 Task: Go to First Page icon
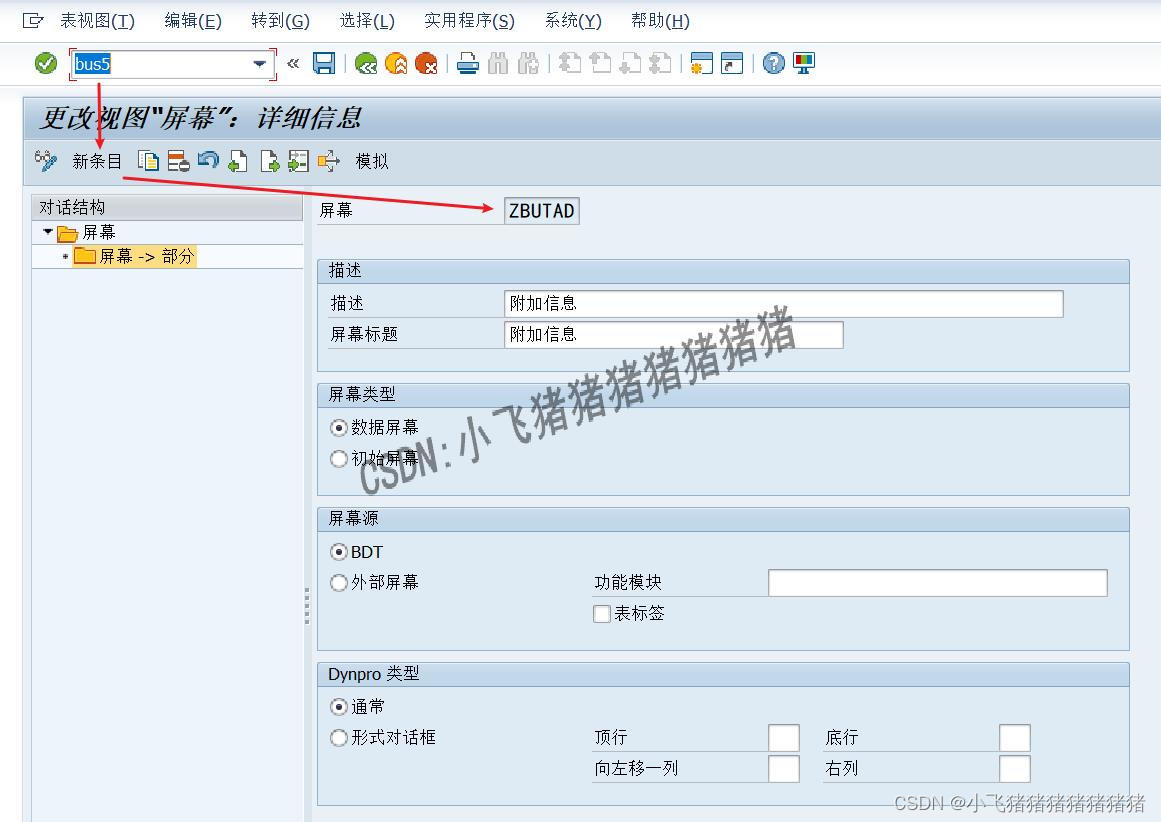[x=569, y=64]
